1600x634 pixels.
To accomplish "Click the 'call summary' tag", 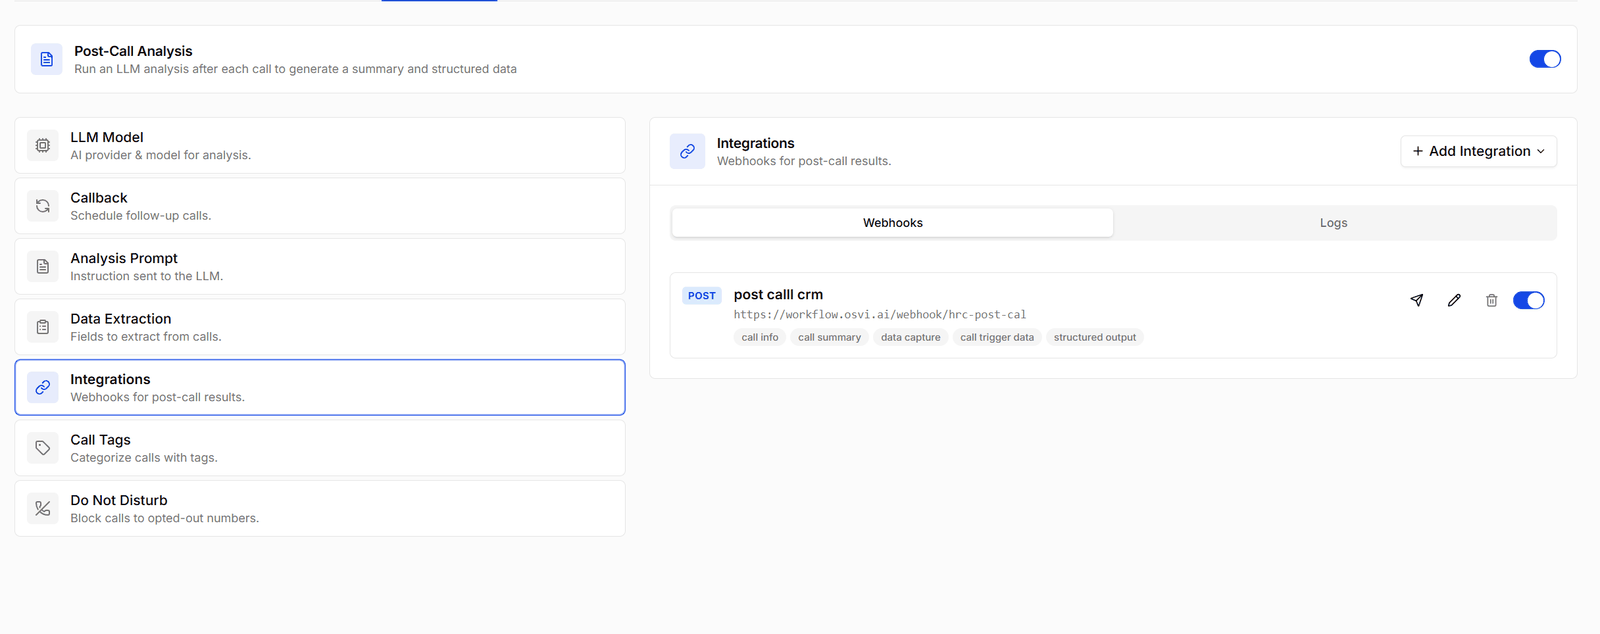I will [x=829, y=337].
